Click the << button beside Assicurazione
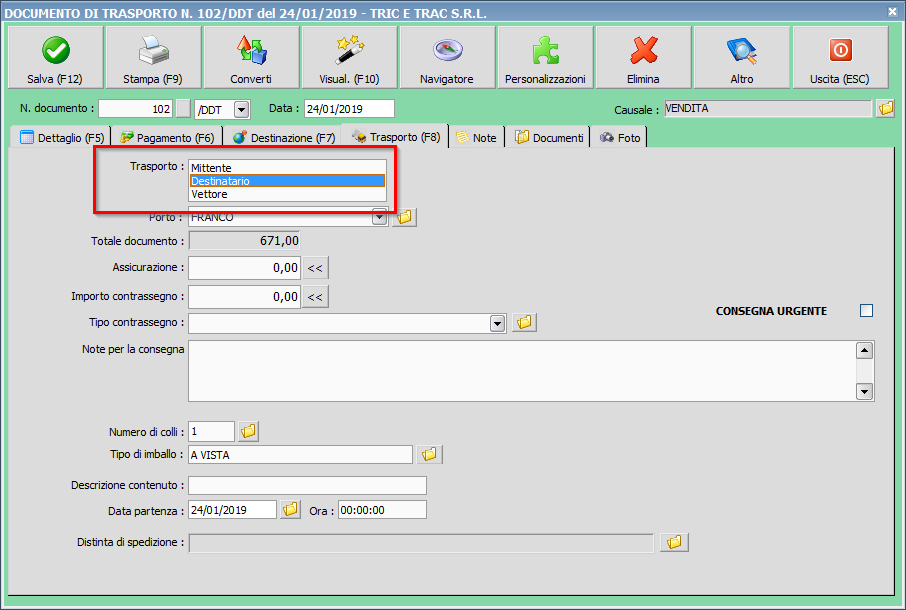The width and height of the screenshot is (906, 610). pos(315,268)
